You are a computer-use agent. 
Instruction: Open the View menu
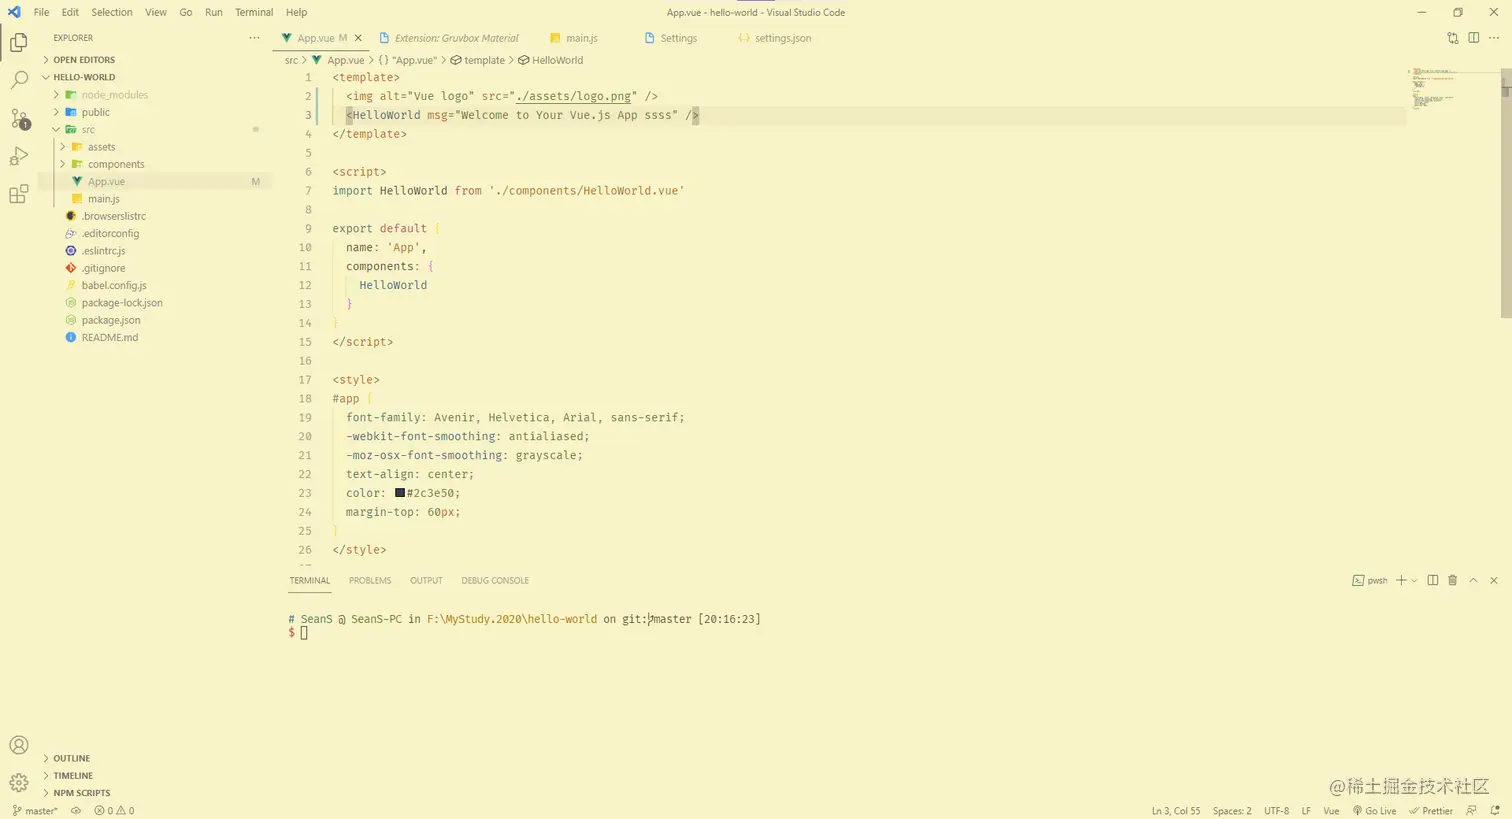pyautogui.click(x=156, y=12)
